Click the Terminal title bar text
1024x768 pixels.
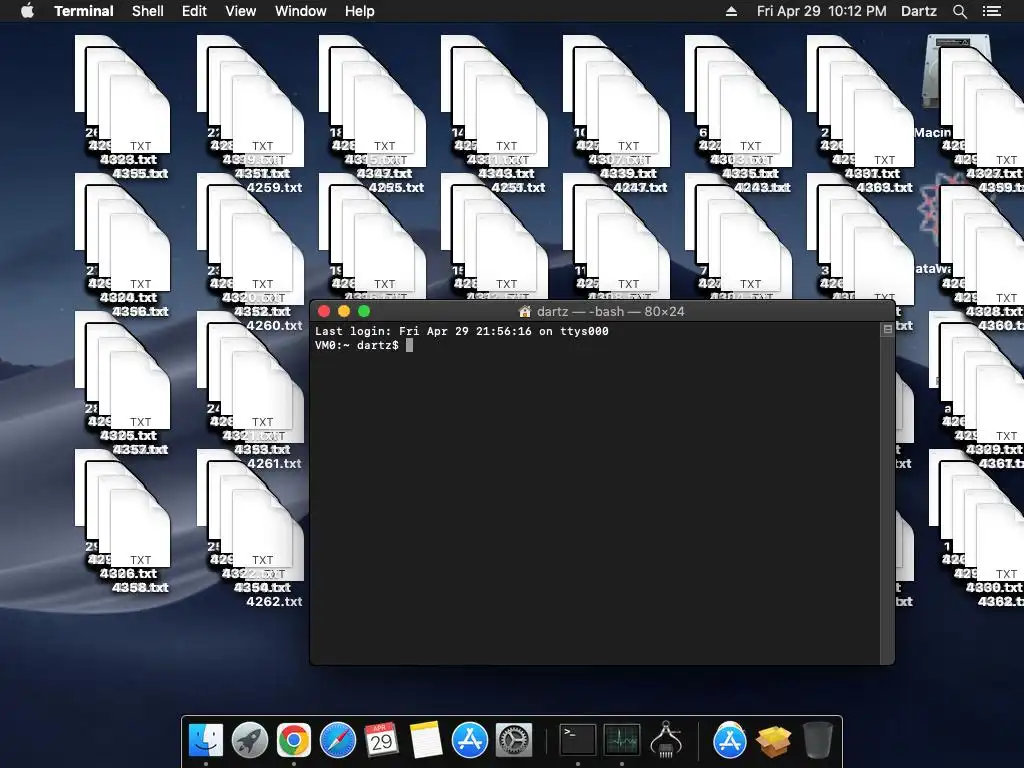(x=611, y=312)
